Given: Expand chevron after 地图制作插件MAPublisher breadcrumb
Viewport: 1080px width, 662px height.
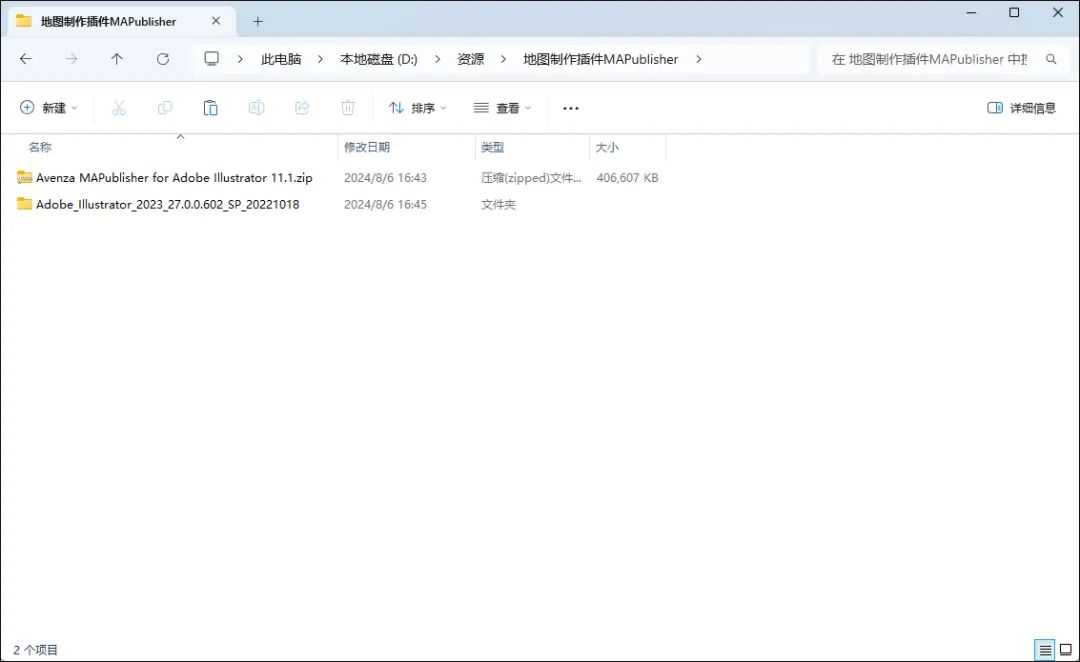Looking at the screenshot, I should click(698, 59).
